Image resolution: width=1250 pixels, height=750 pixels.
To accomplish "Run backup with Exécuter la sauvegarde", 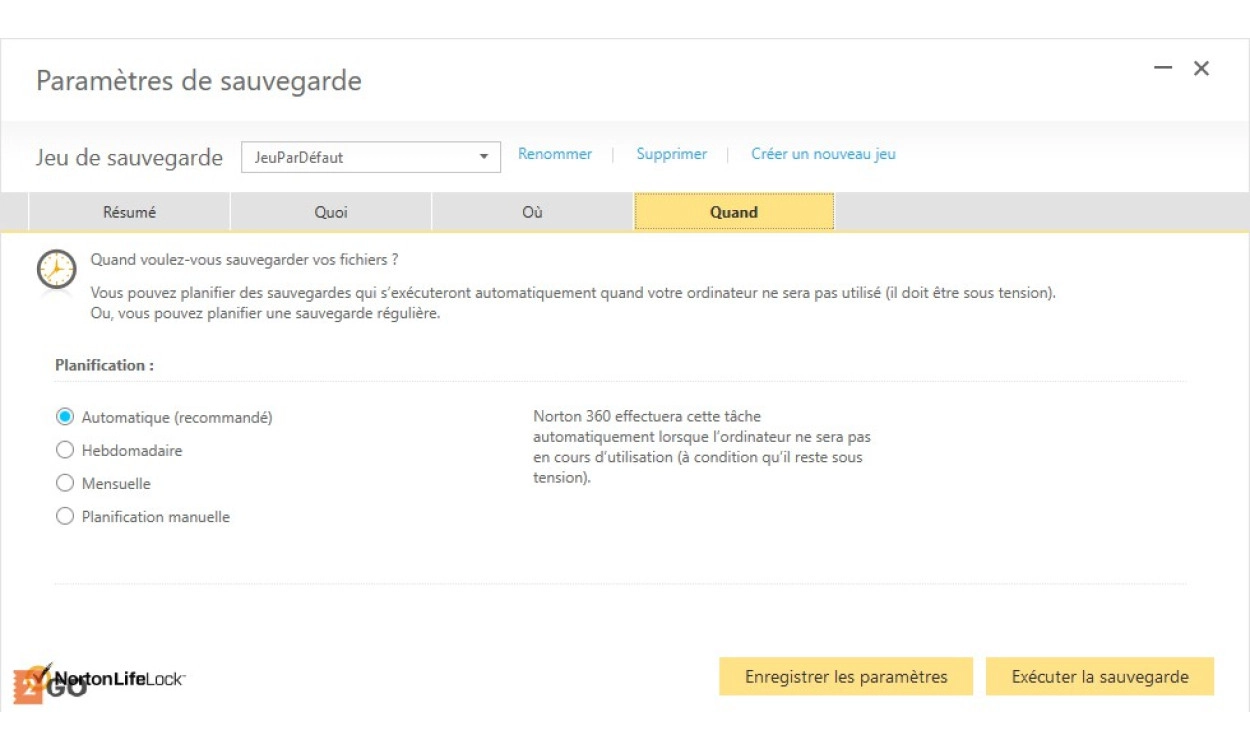I will point(1099,677).
